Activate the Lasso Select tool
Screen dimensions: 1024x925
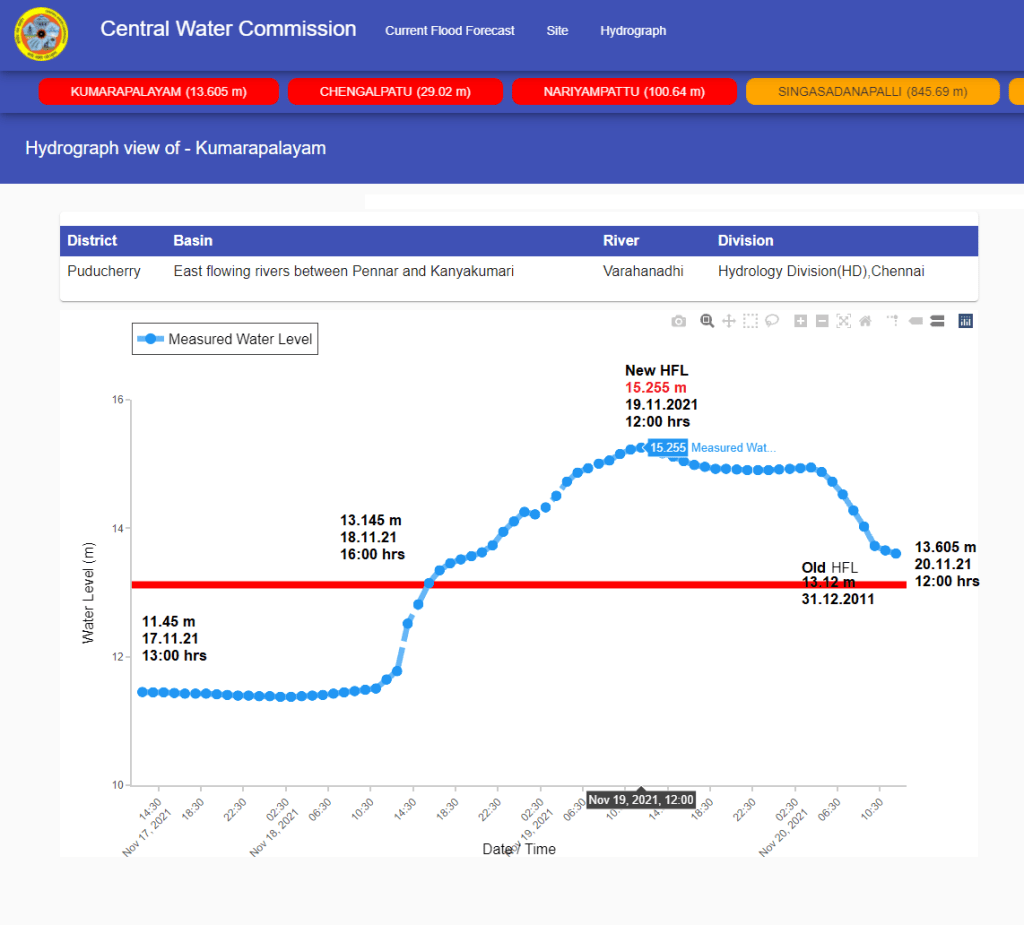click(772, 321)
